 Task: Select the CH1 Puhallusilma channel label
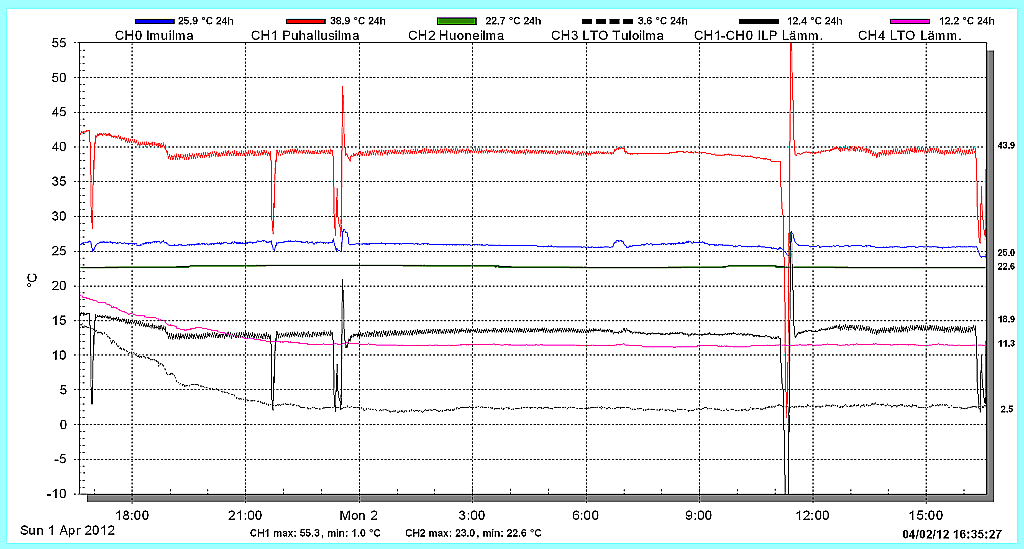pyautogui.click(x=305, y=36)
